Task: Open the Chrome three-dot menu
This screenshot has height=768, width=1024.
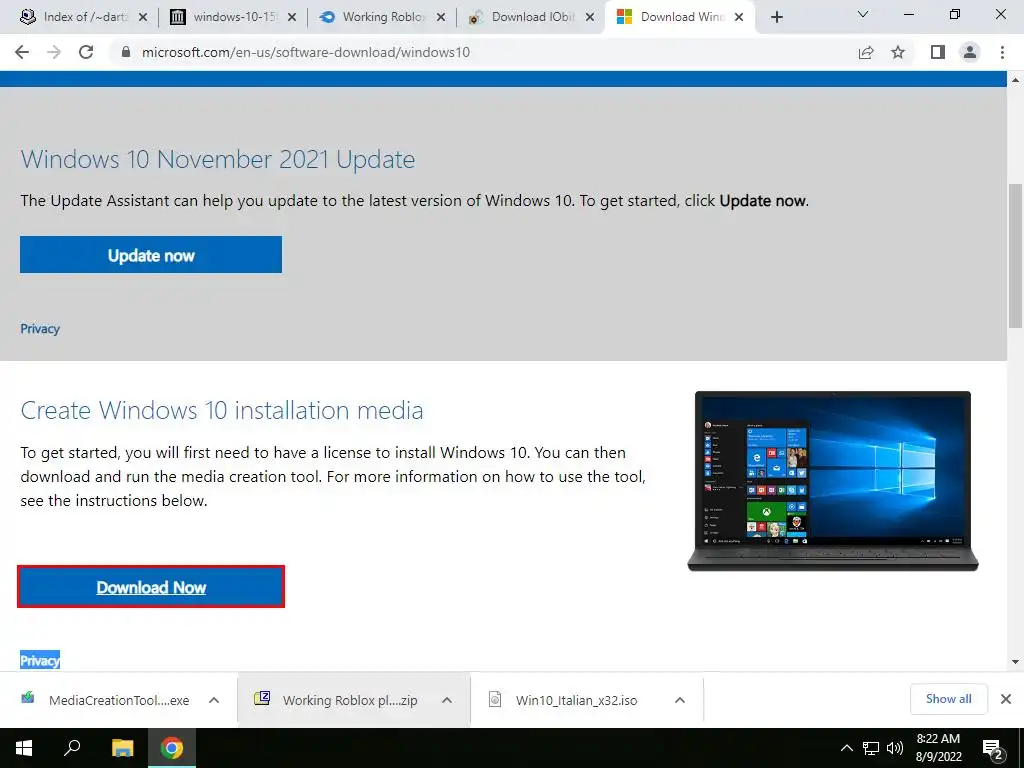Action: (1002, 52)
